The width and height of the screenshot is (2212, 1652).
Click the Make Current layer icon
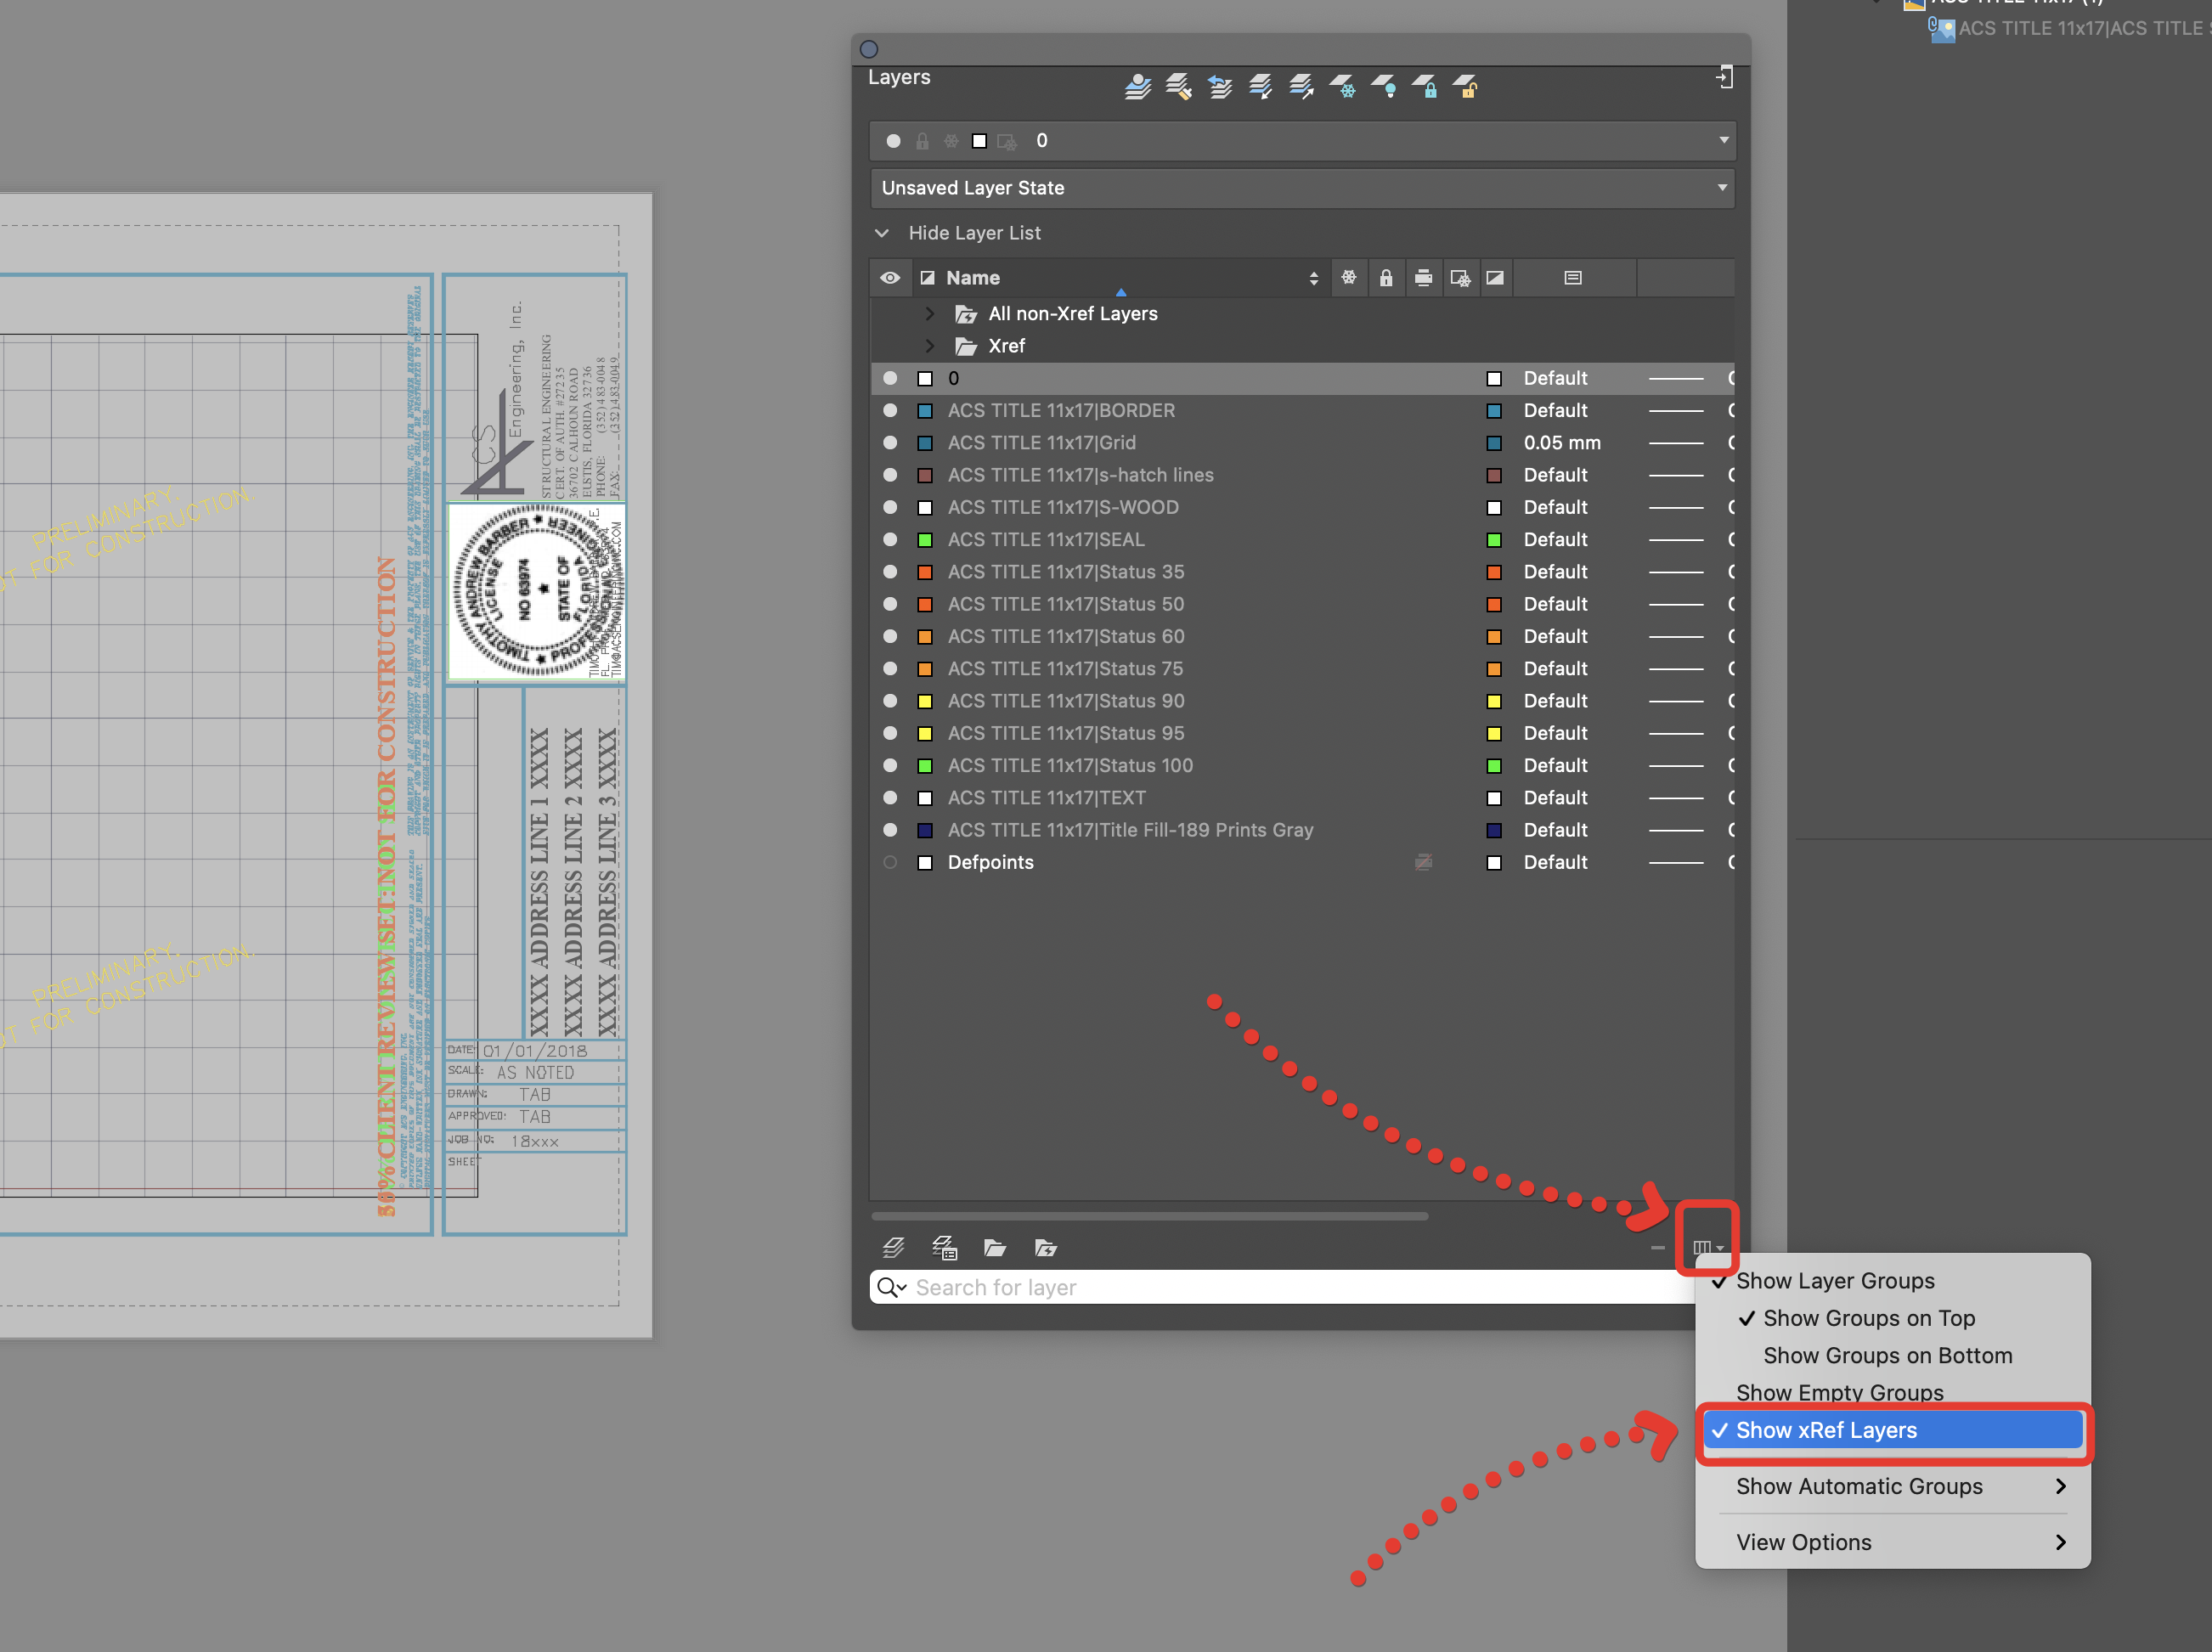(1137, 87)
